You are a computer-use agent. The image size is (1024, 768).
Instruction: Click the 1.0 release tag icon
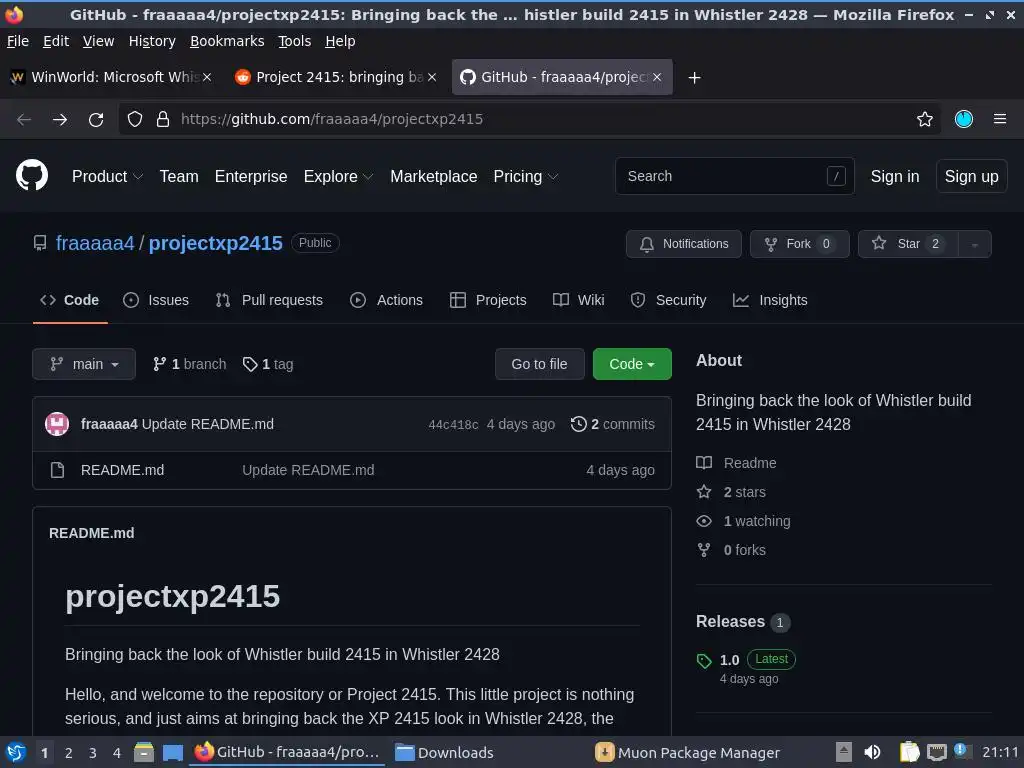point(704,661)
